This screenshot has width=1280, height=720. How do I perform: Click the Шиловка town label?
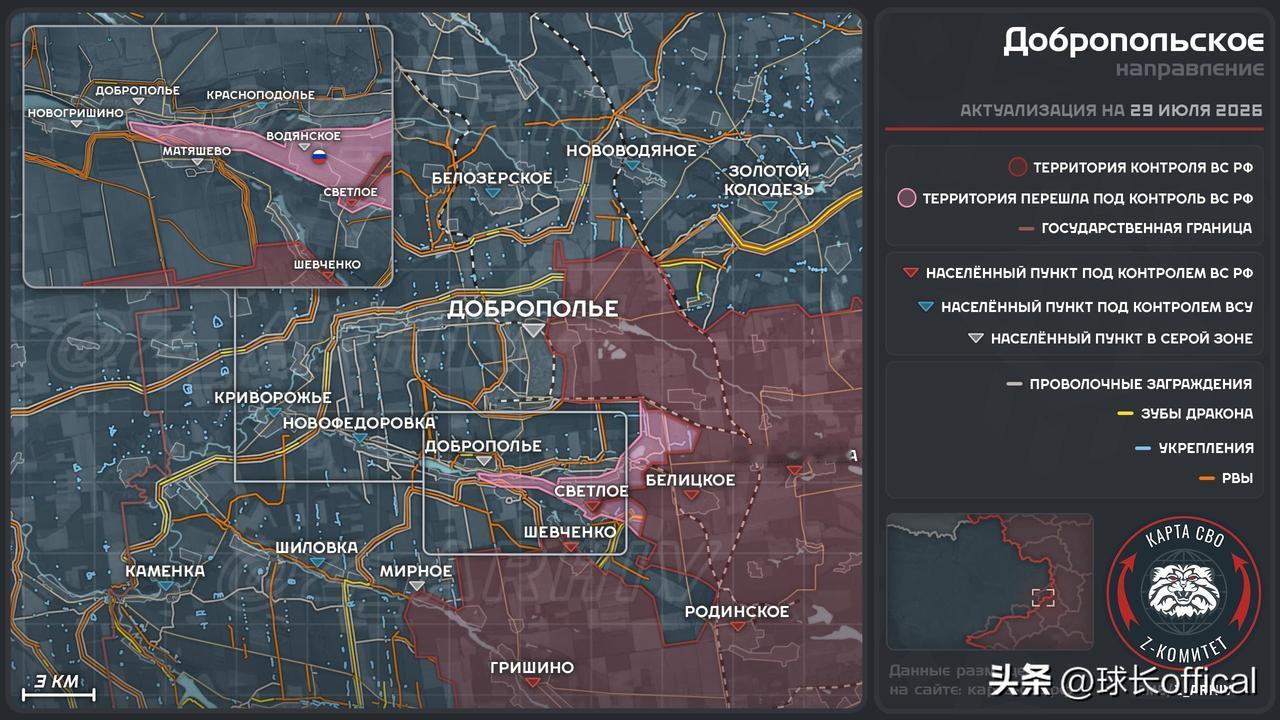coord(317,547)
